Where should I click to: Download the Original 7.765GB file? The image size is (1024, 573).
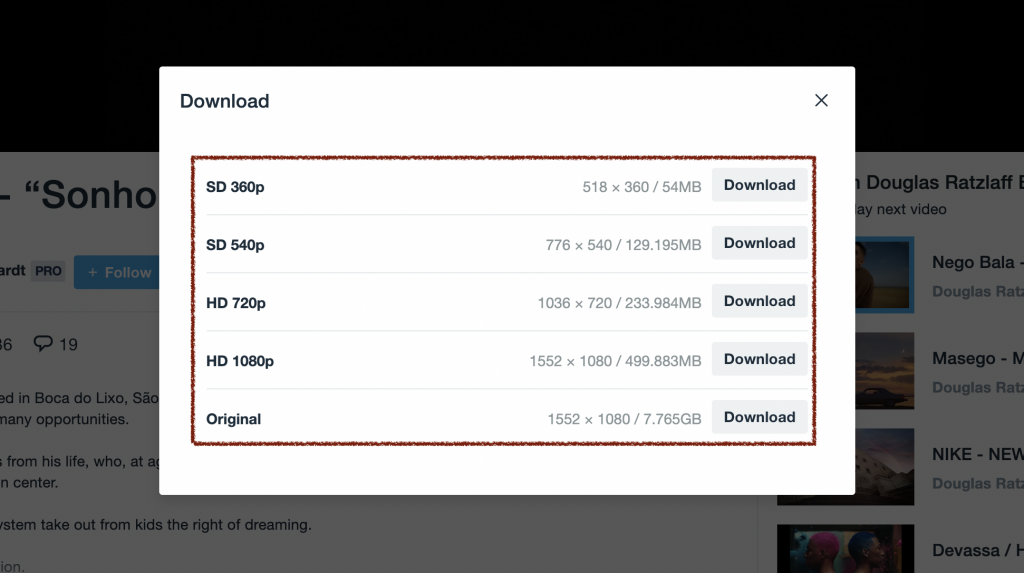759,417
